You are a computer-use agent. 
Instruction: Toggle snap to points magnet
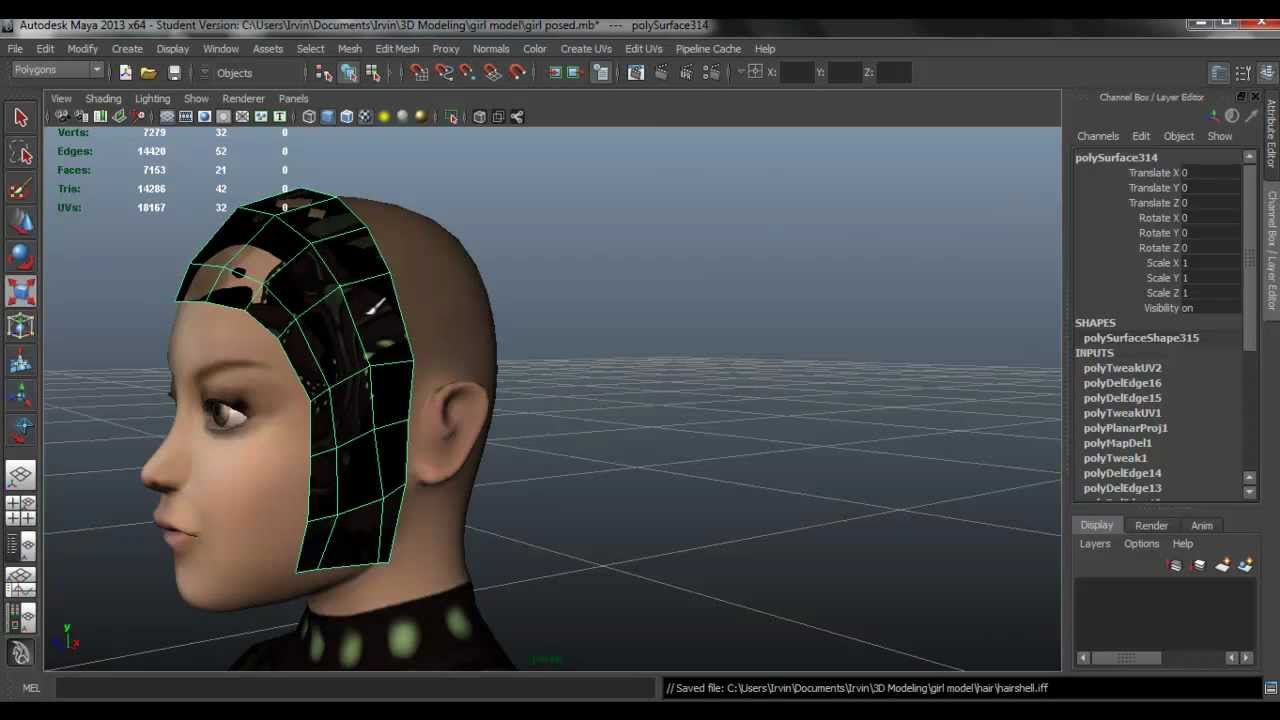468,72
